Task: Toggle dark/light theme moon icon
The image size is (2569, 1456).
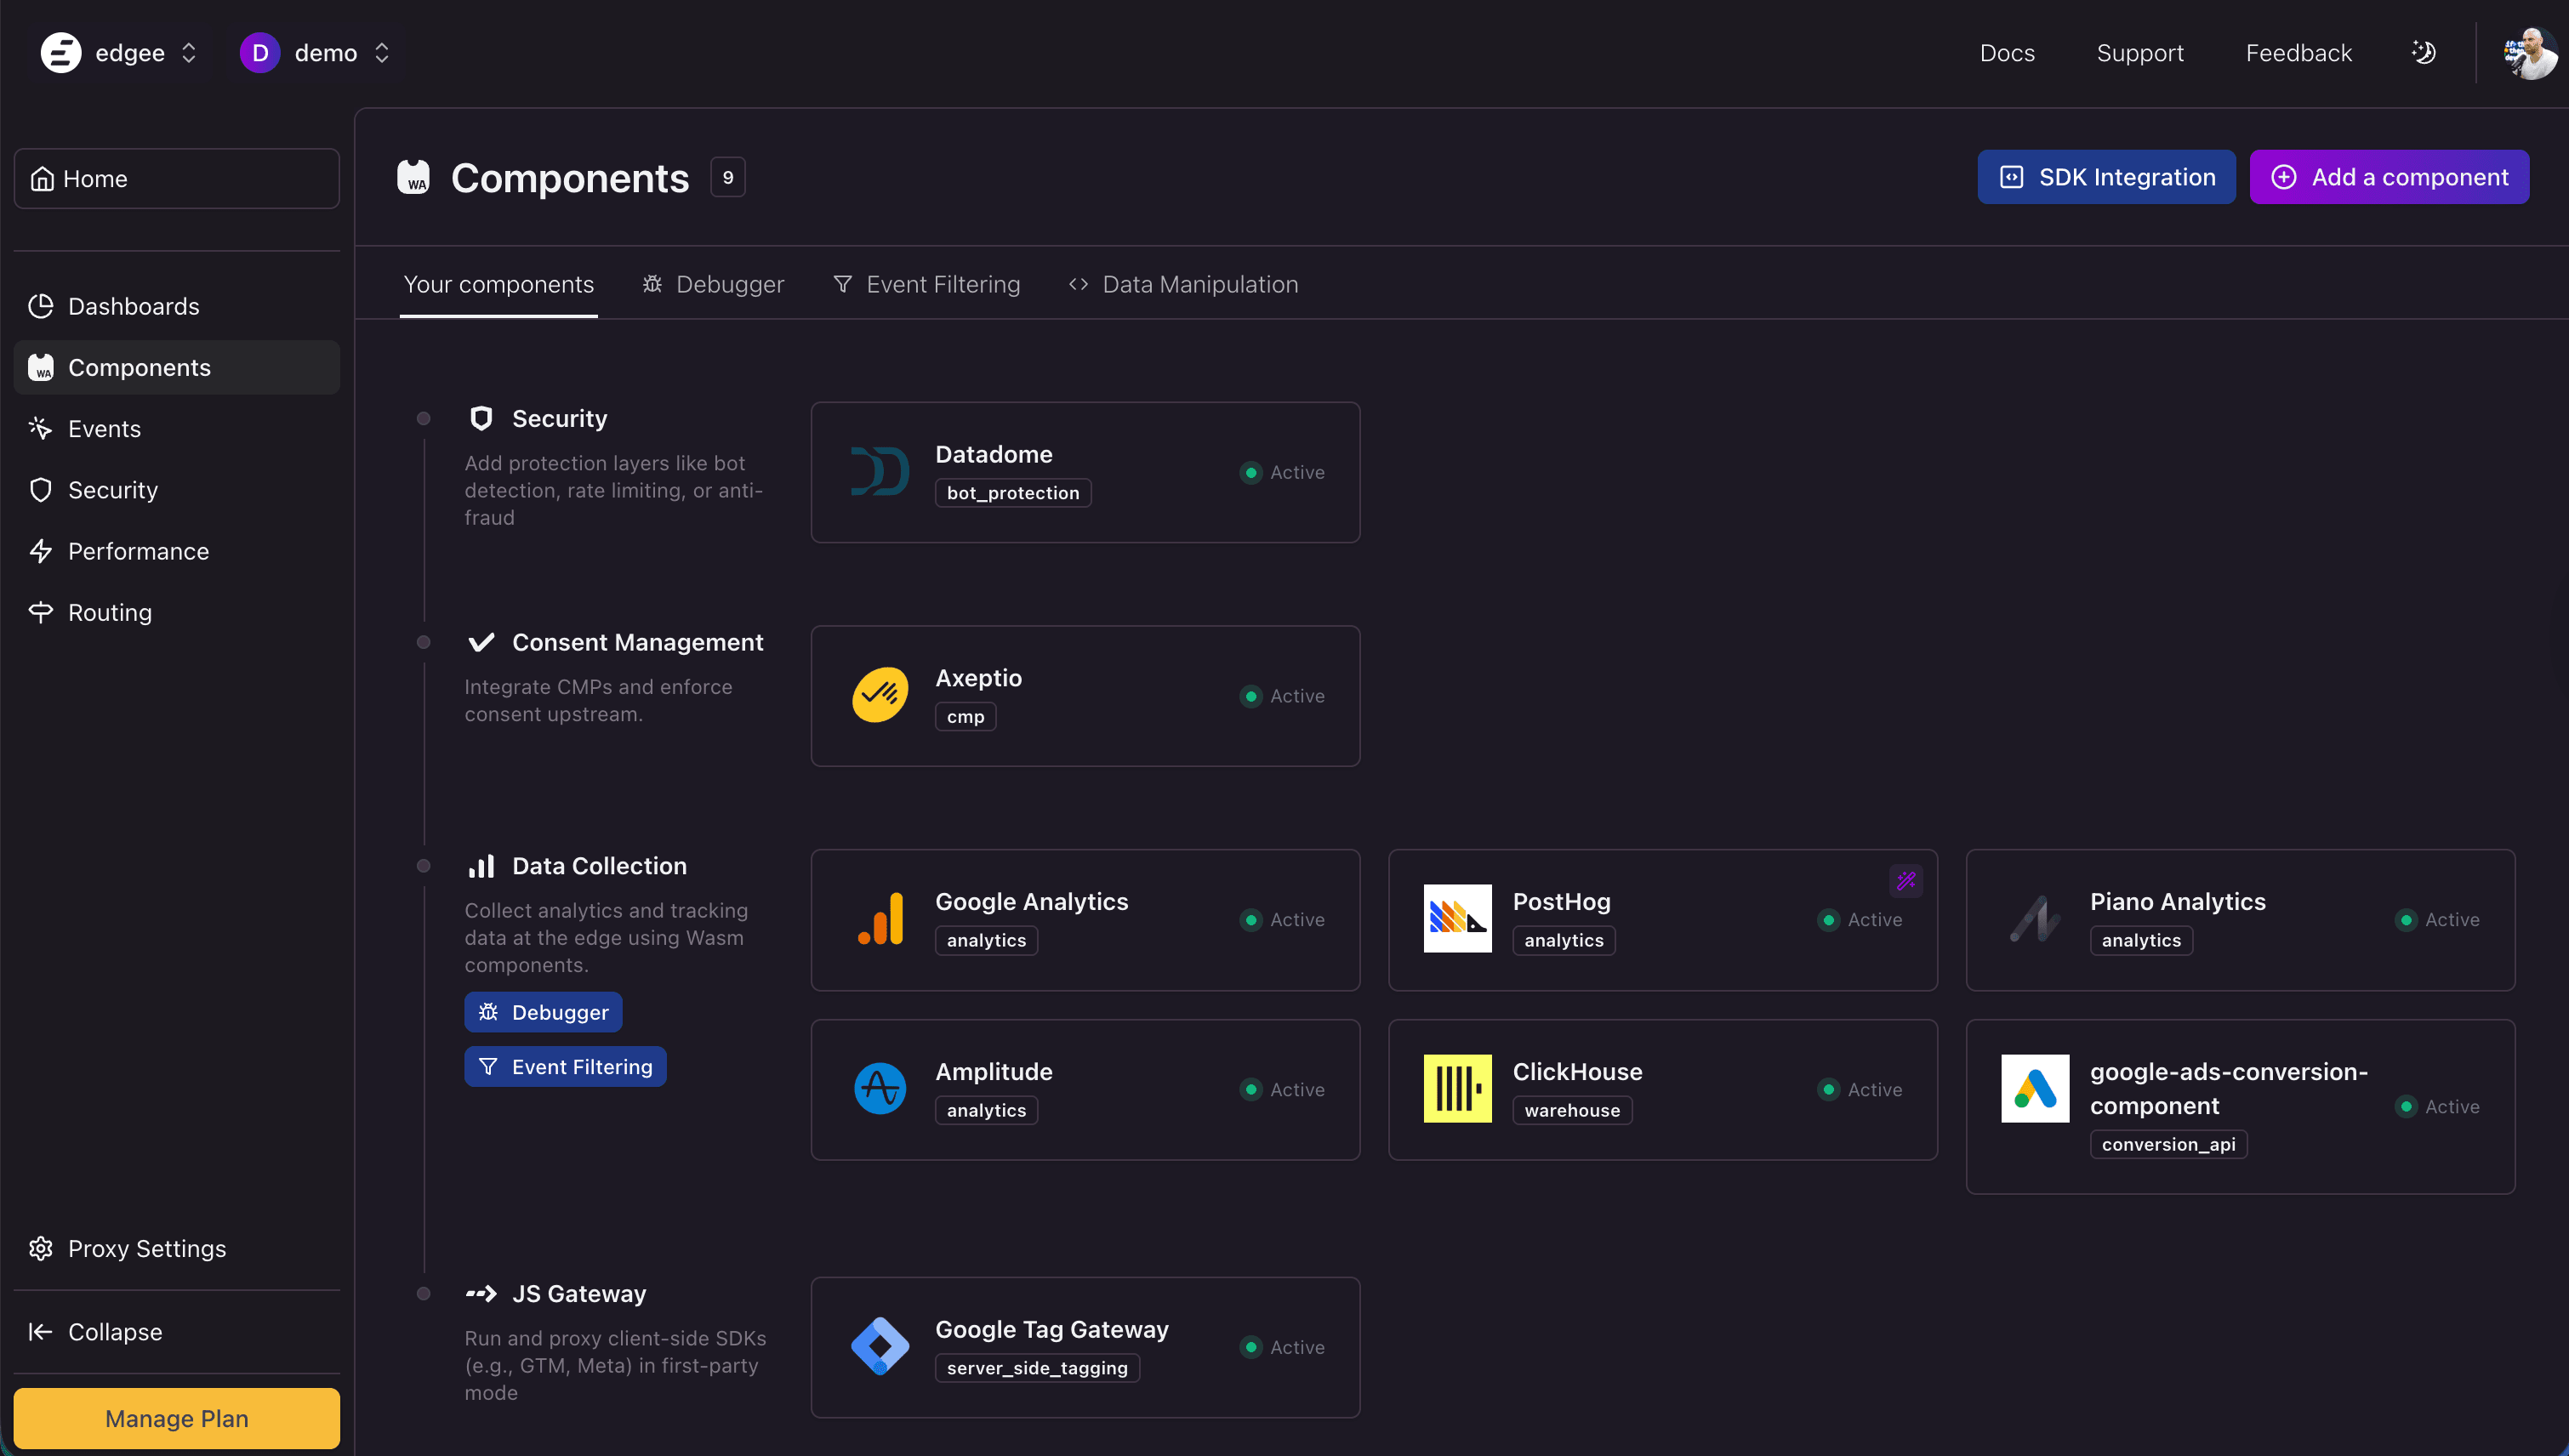Action: 2423,52
